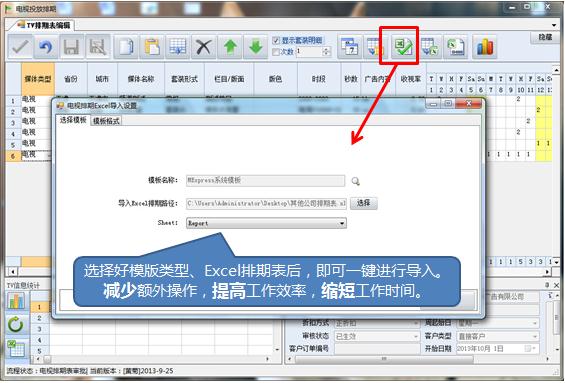Viewport: 565px width, 383px height.
Task: Click the 秒数 column header
Action: pos(351,79)
